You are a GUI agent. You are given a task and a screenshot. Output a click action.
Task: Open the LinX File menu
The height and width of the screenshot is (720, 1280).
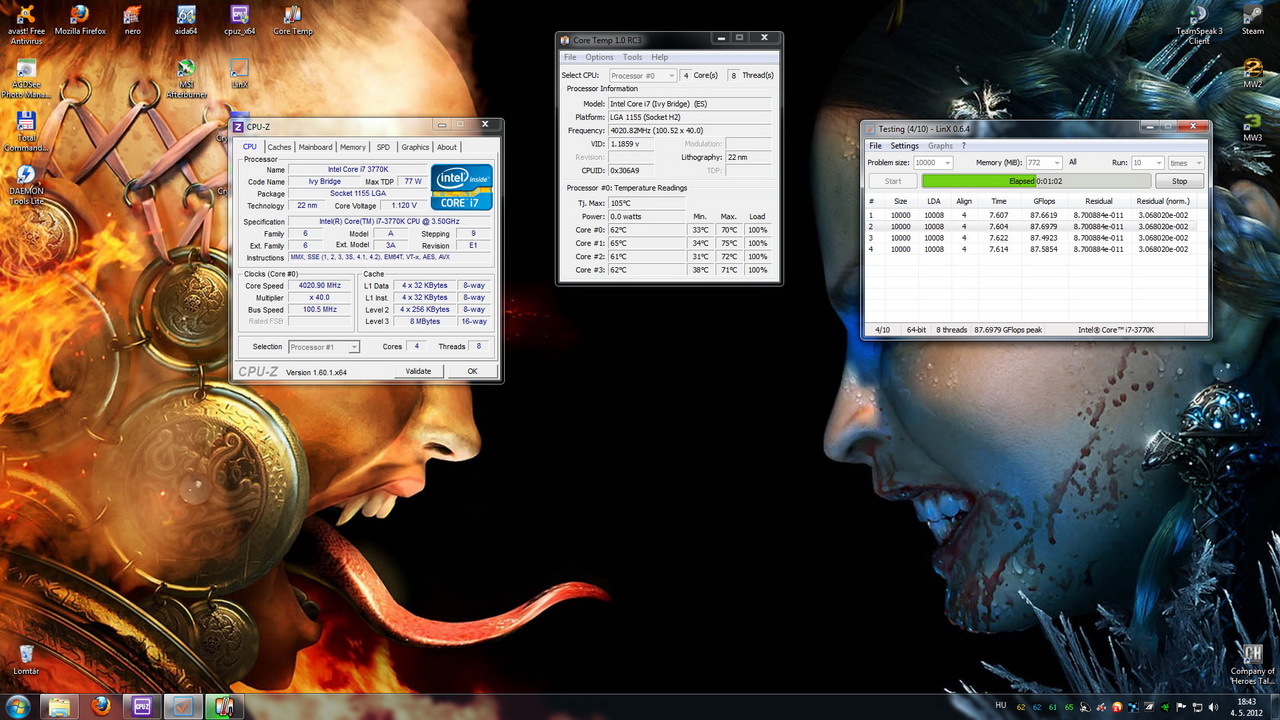(875, 146)
